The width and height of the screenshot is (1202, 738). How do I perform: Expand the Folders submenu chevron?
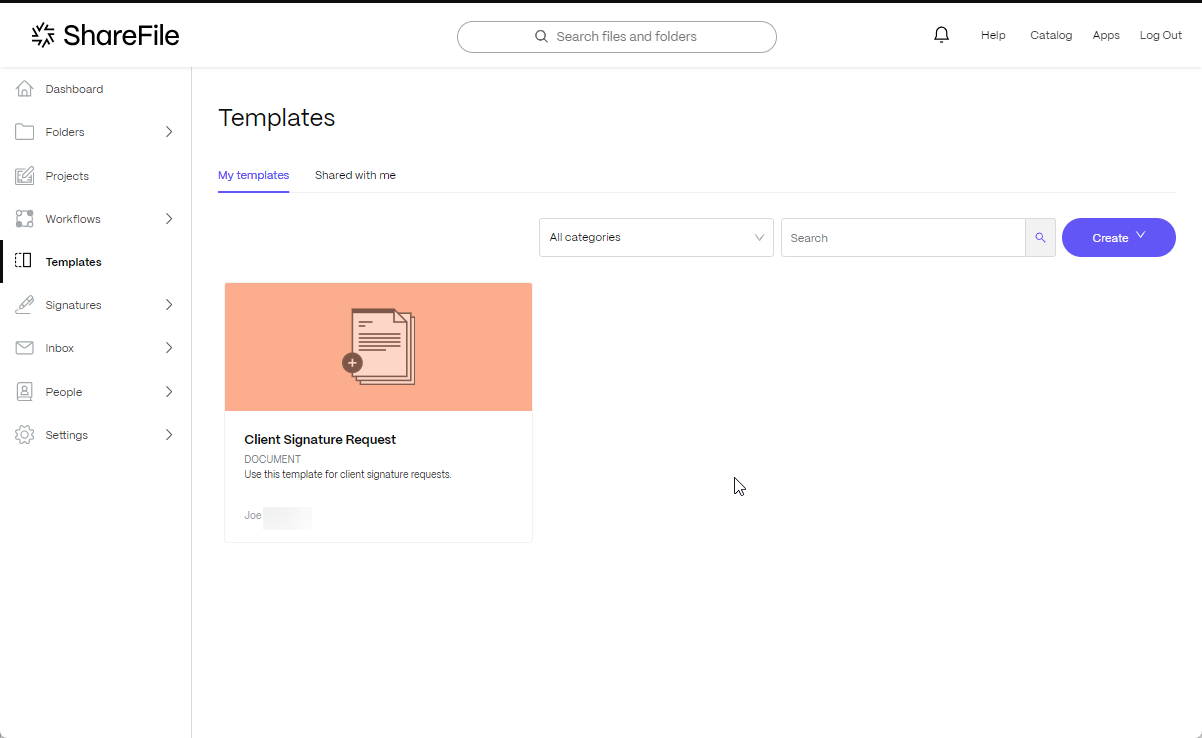pos(169,132)
